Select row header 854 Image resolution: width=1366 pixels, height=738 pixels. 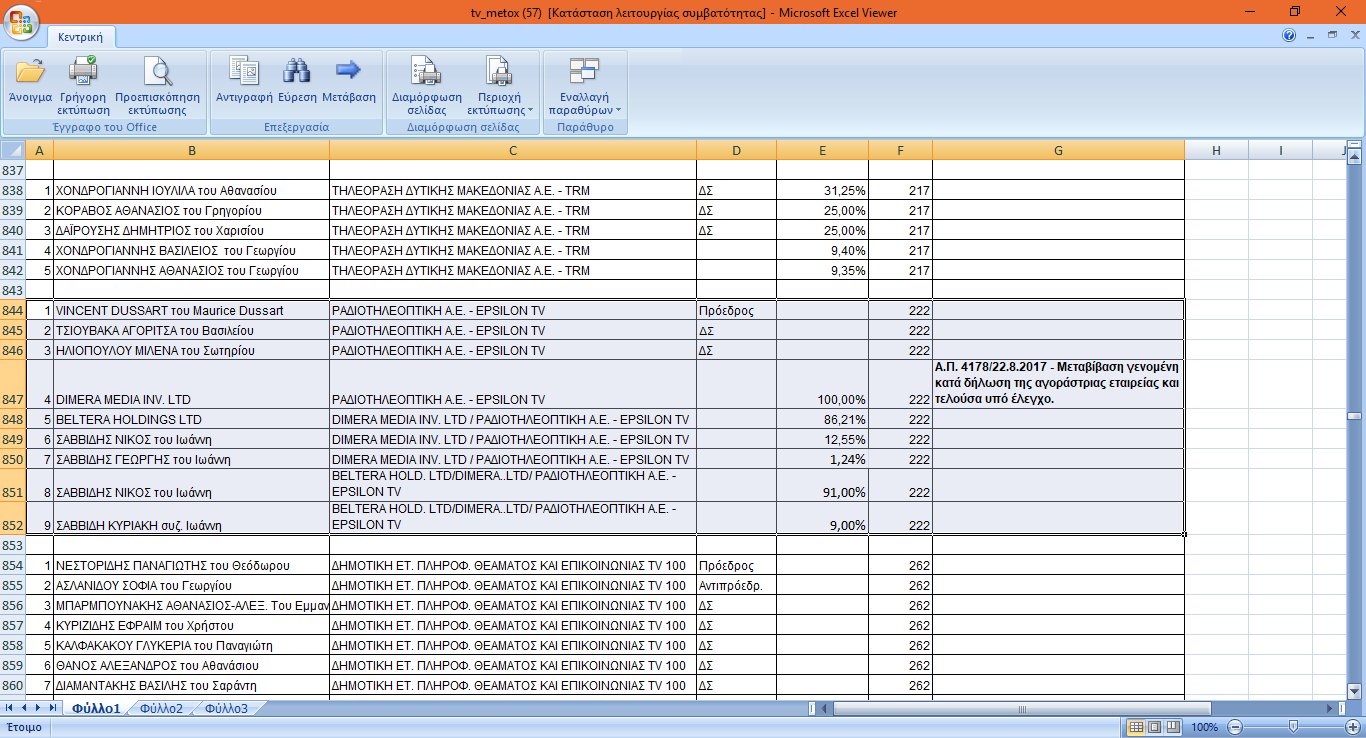click(x=14, y=566)
